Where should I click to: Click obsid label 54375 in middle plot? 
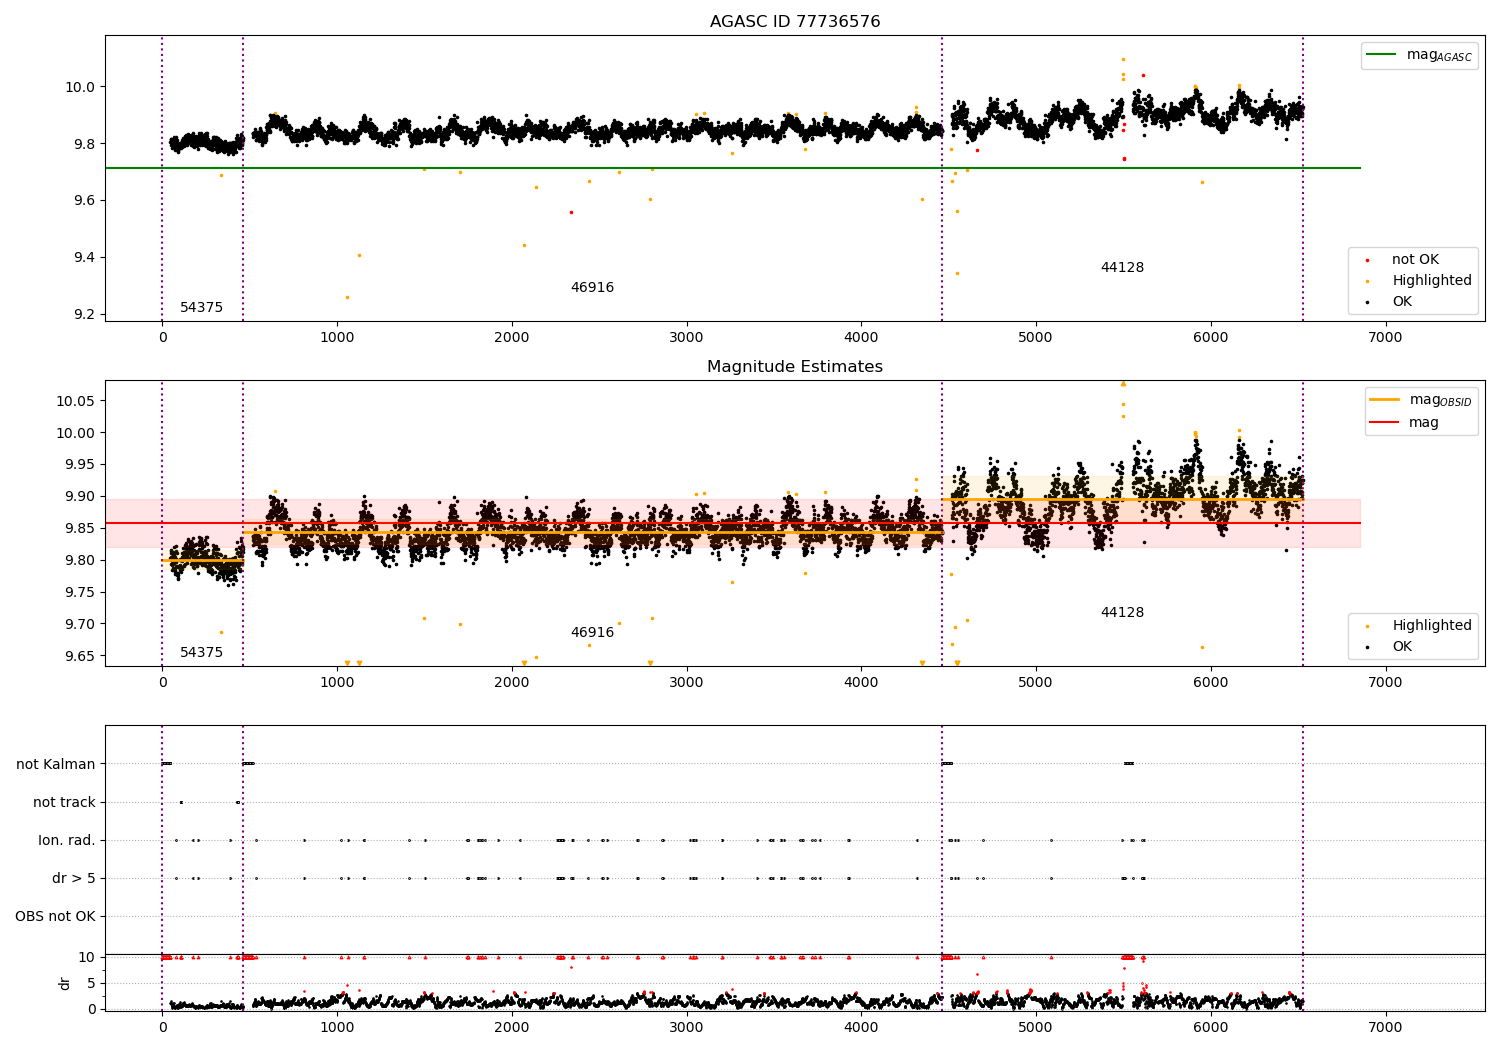201,653
